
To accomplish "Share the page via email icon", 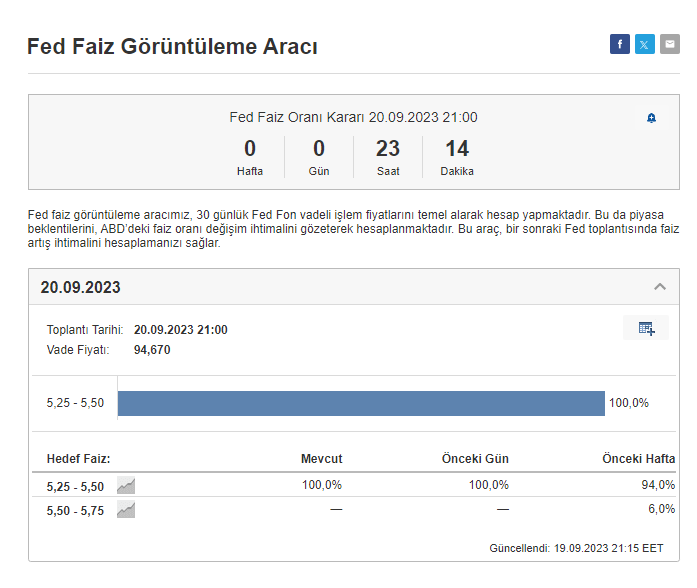I will click(x=669, y=44).
